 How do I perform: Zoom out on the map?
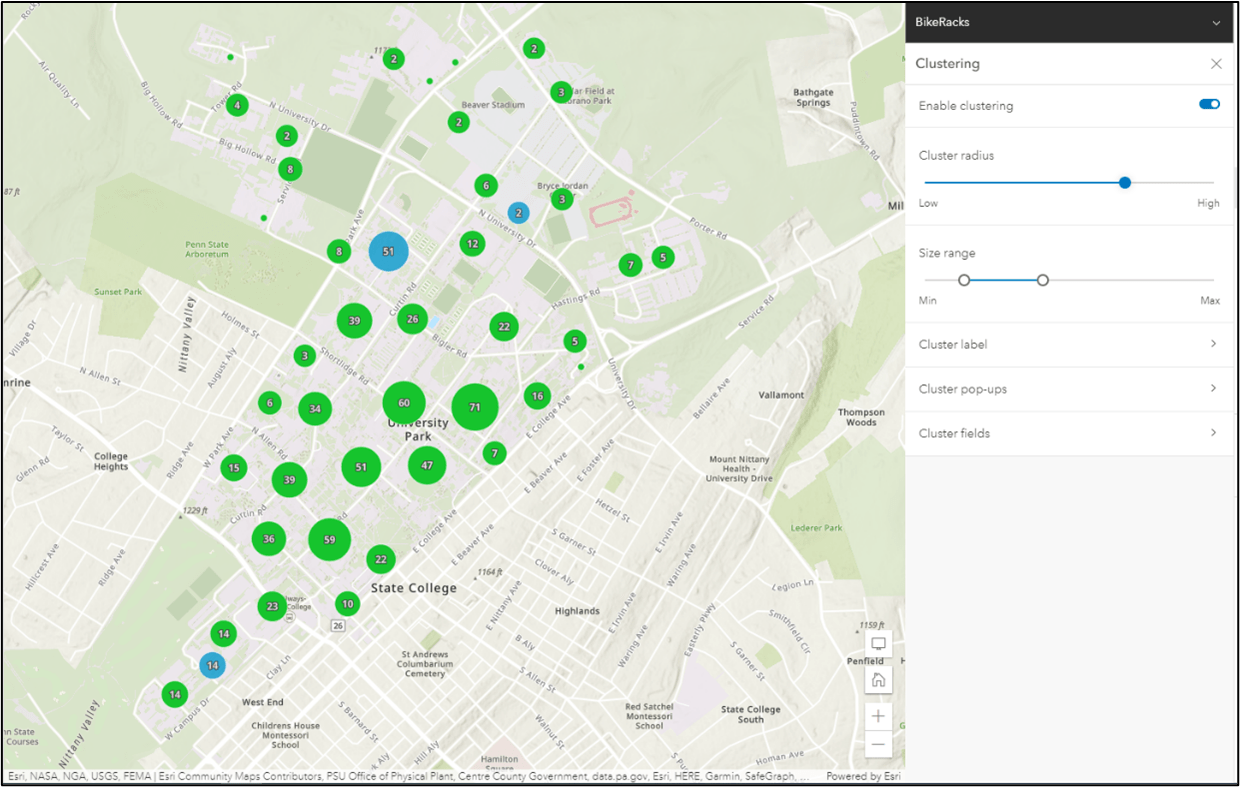coord(877,744)
